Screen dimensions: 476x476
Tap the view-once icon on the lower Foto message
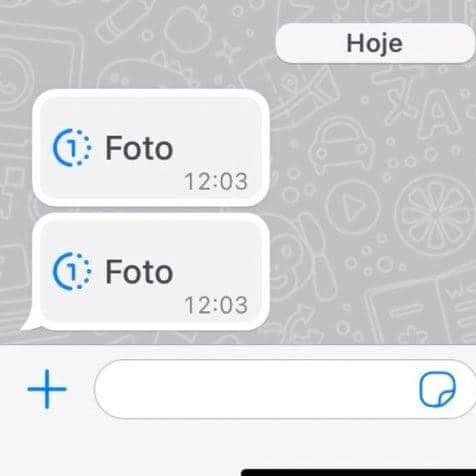pyautogui.click(x=72, y=271)
